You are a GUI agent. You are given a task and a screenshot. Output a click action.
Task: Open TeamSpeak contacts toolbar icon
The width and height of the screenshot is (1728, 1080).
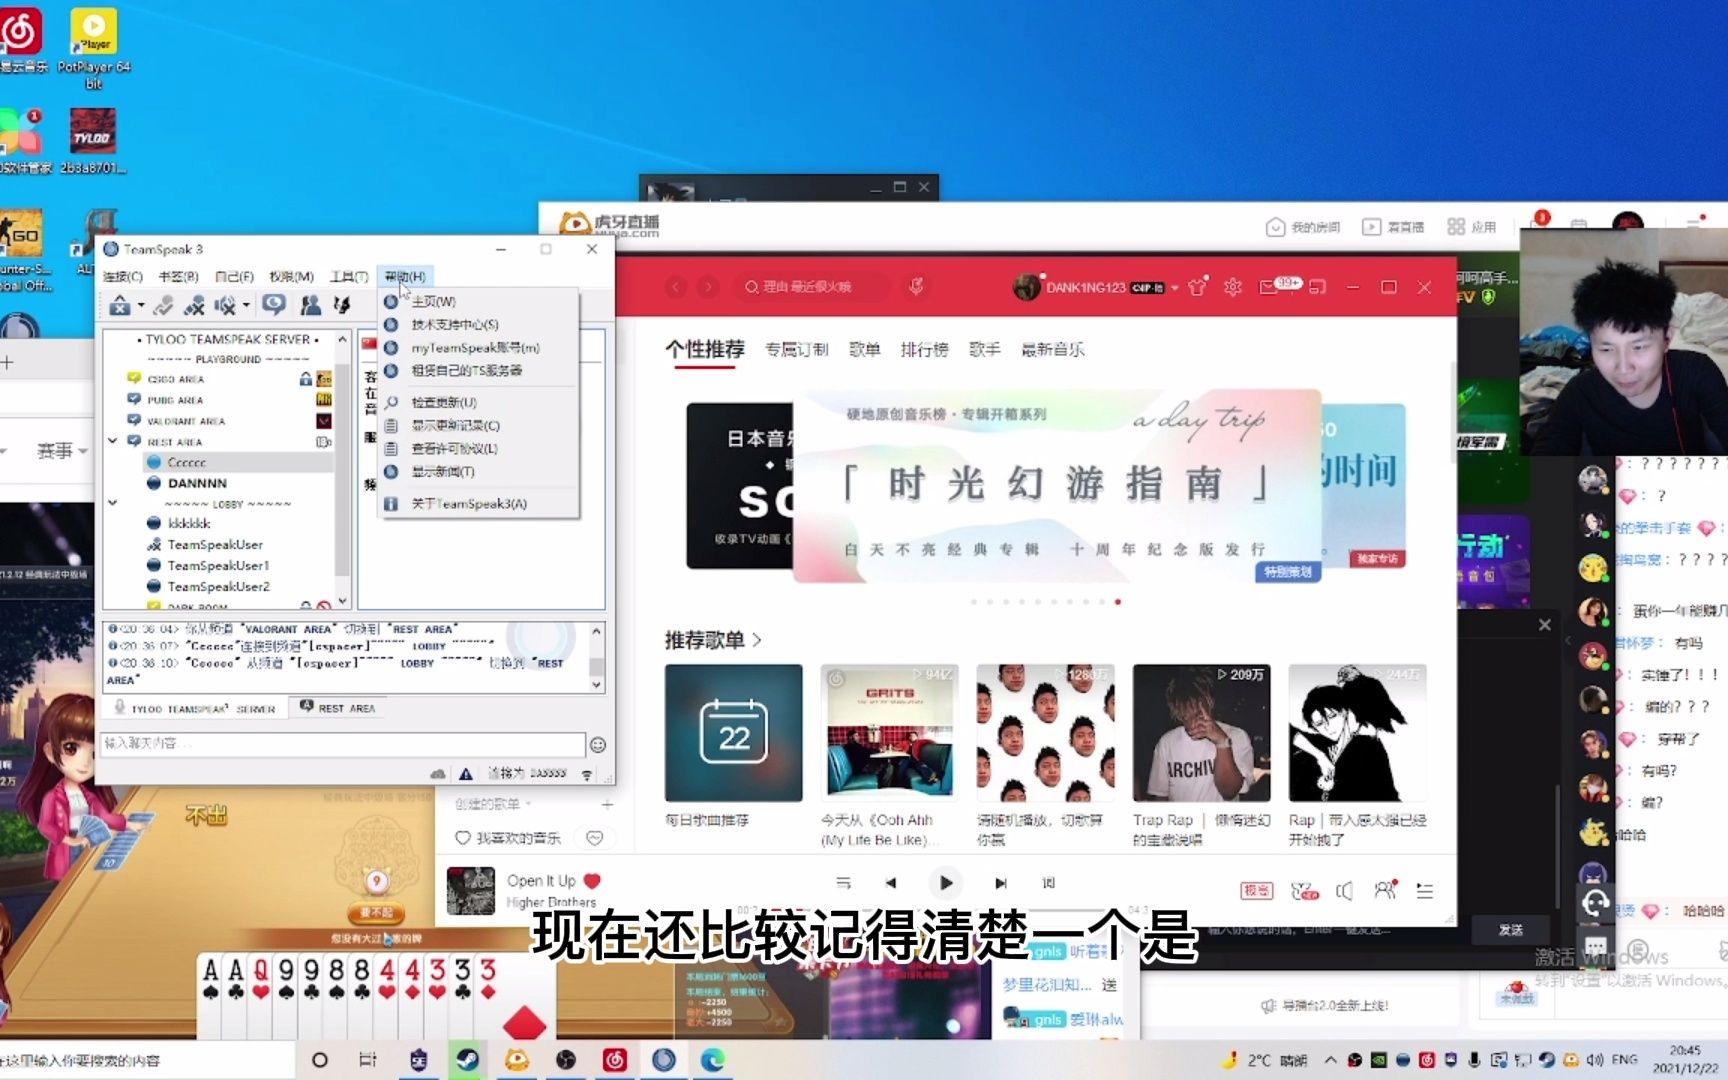click(x=311, y=305)
